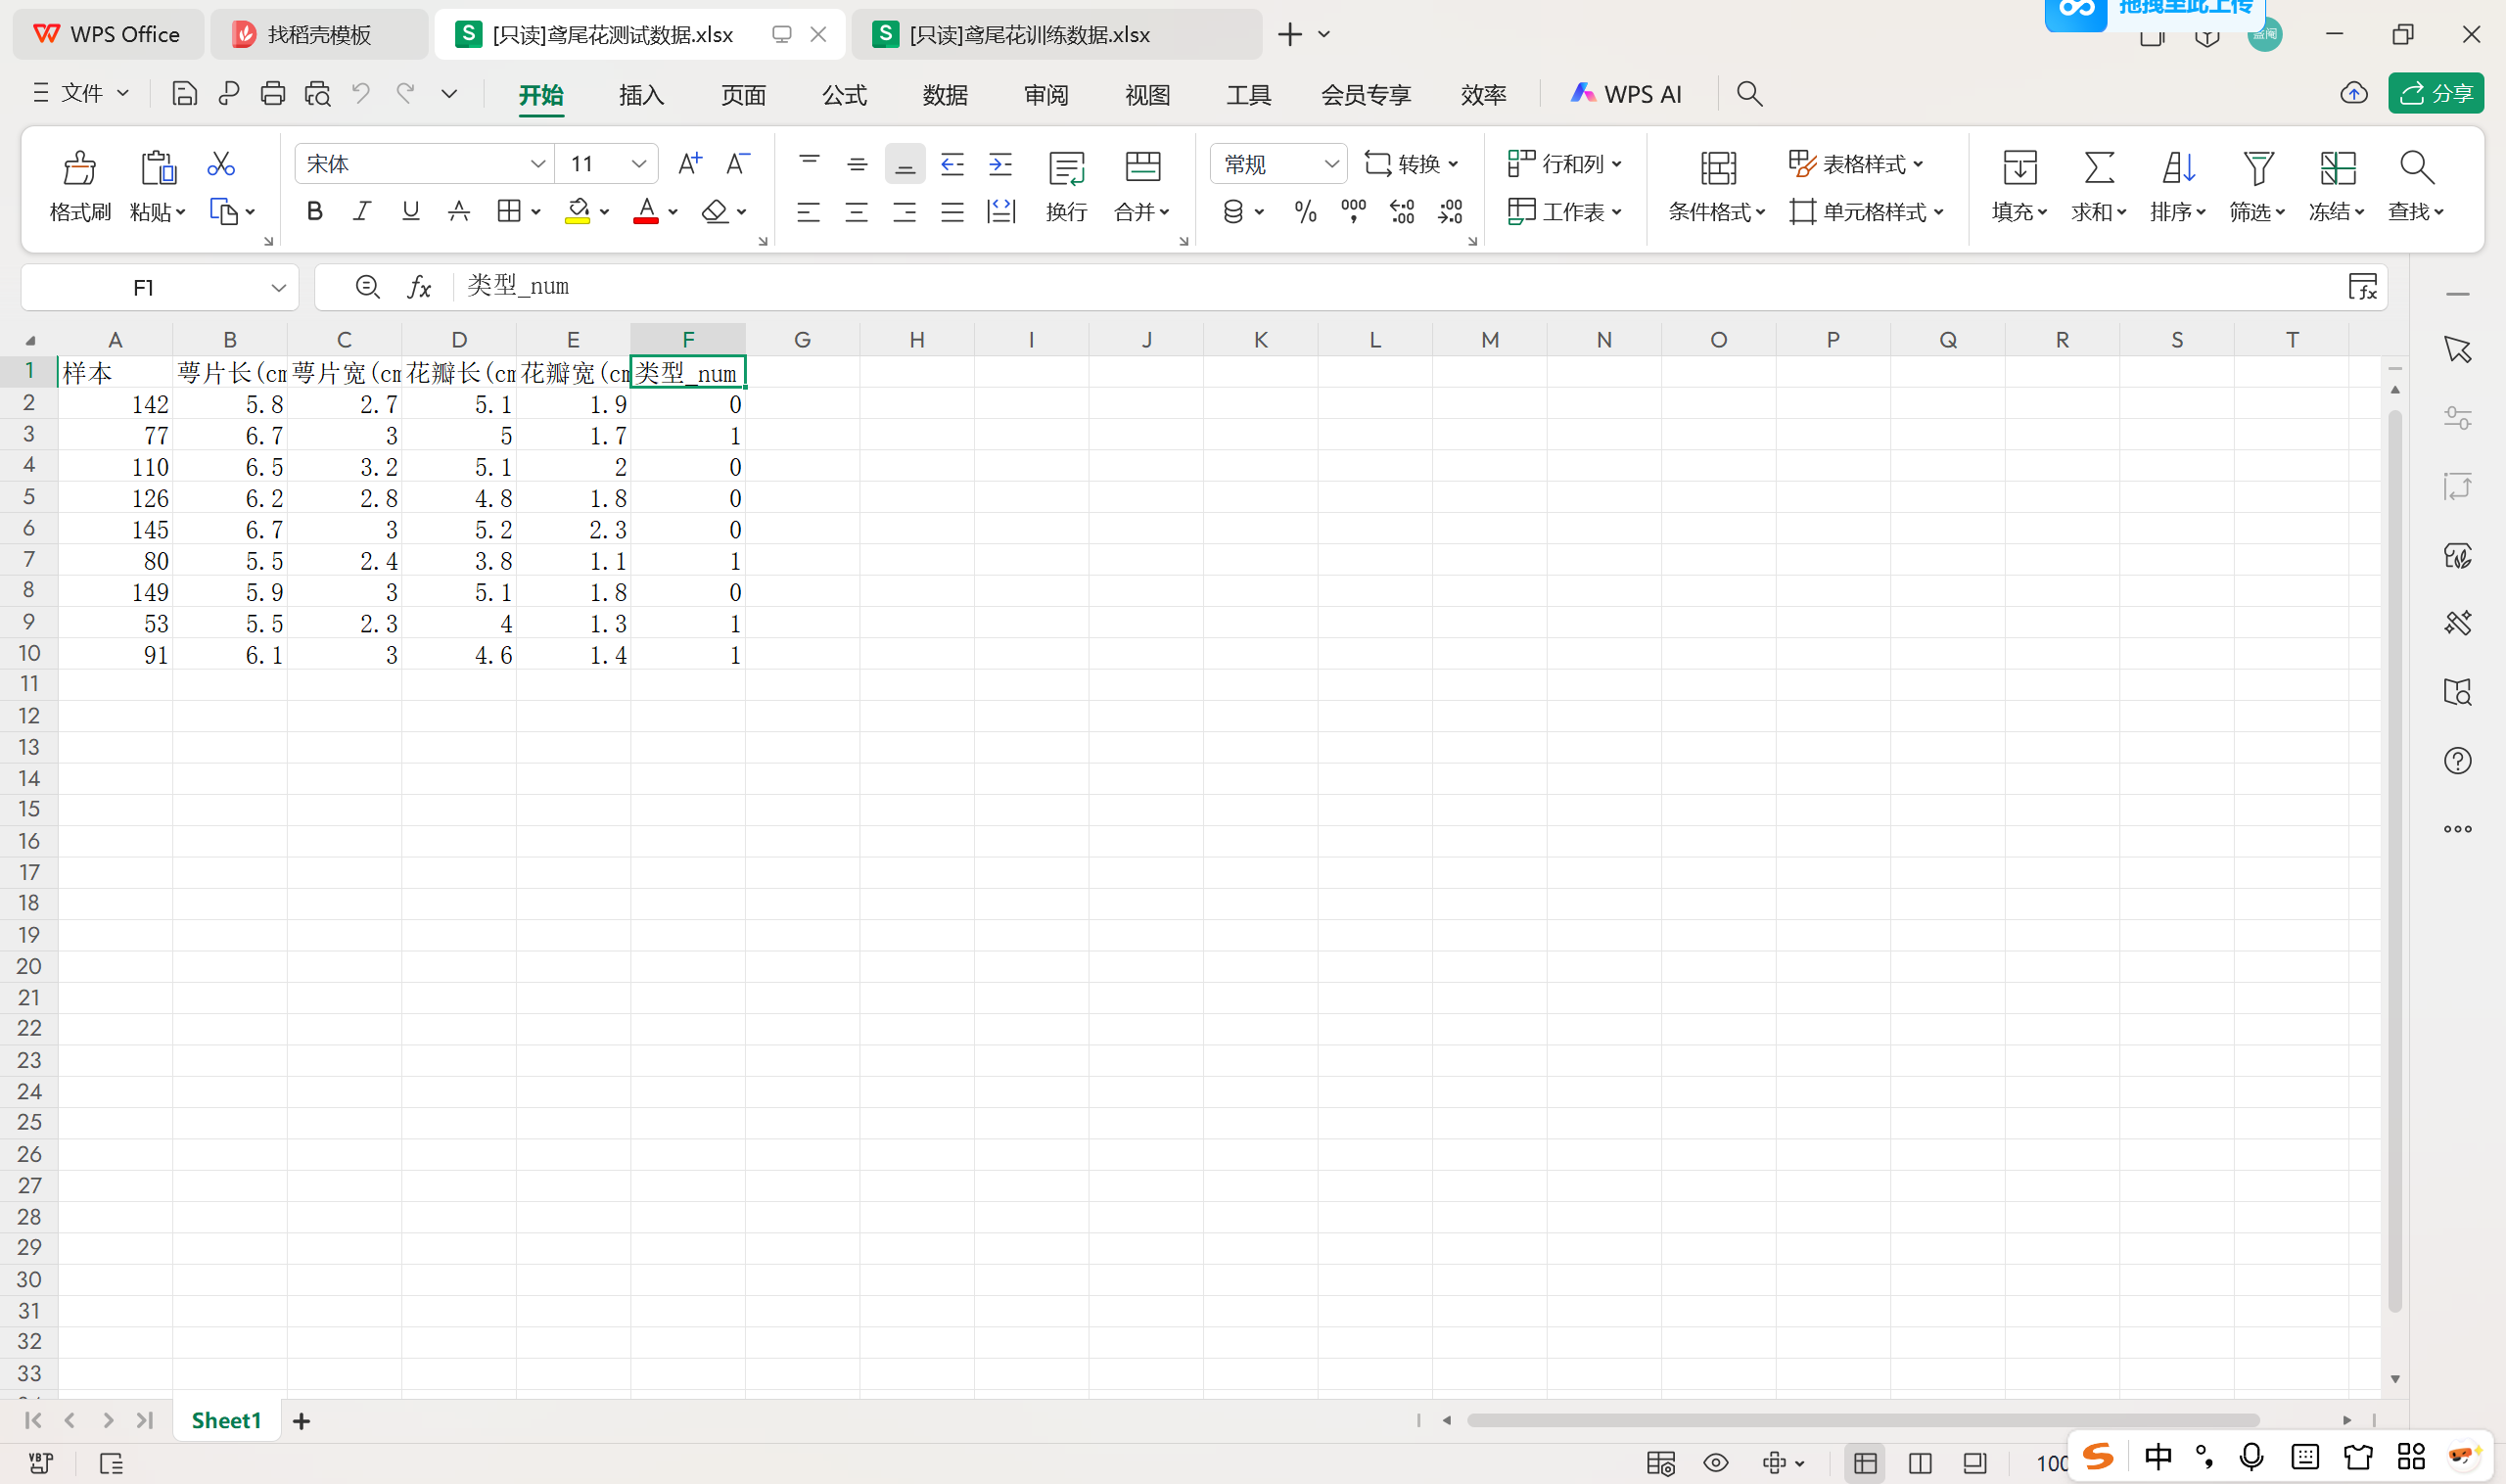Open the 鸢尾花训练数据.xlsx document tab
This screenshot has width=2506, height=1484.
(x=1029, y=35)
